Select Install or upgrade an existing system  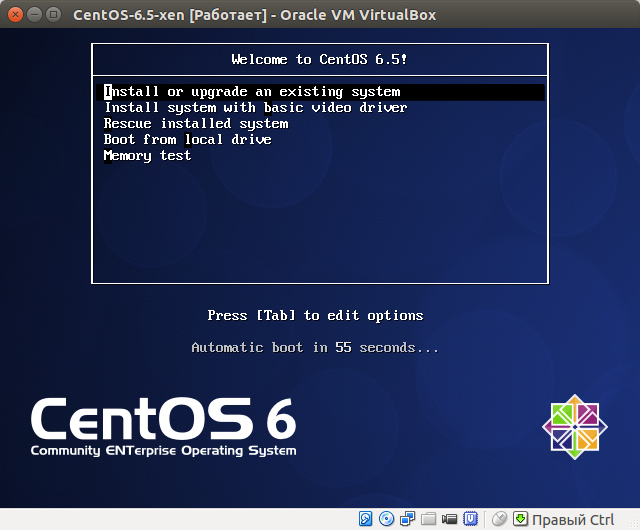(320, 92)
